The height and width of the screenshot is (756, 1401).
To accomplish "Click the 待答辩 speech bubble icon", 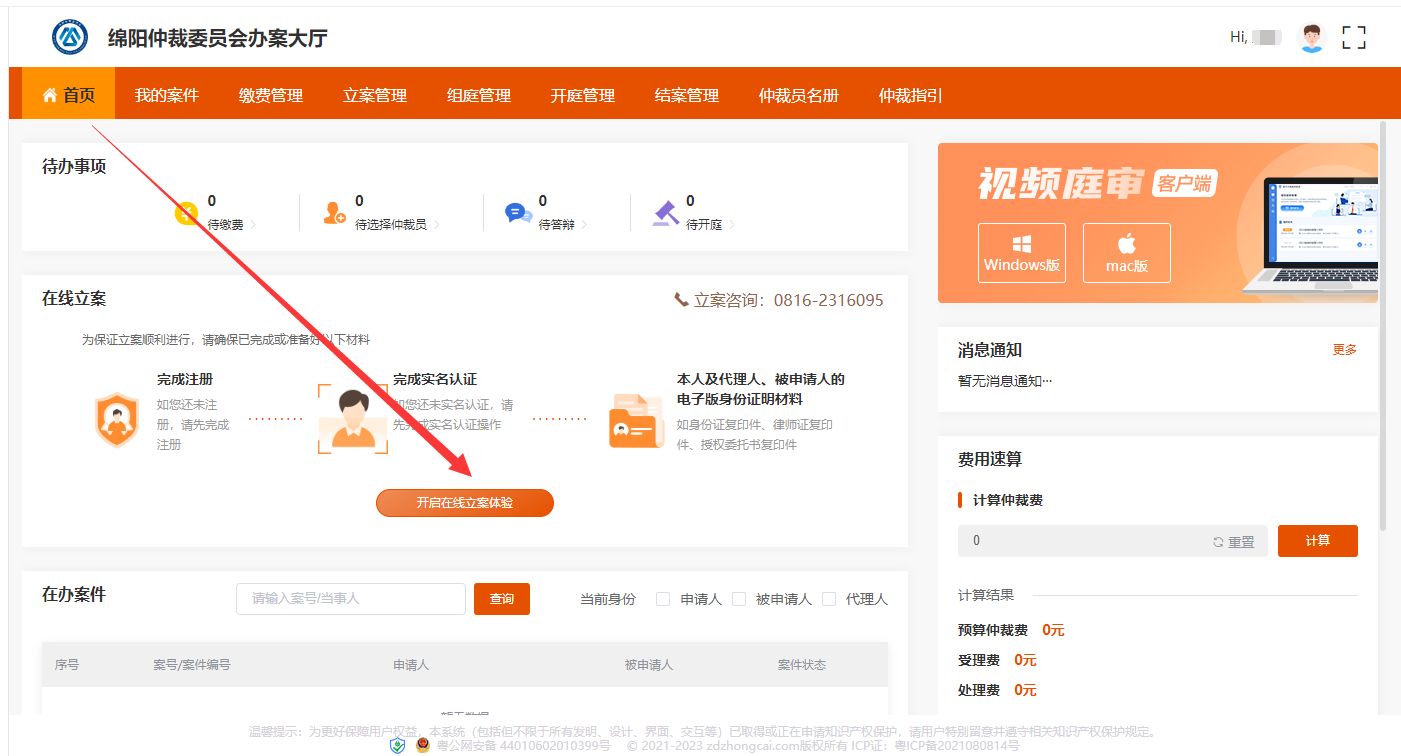I will point(517,211).
